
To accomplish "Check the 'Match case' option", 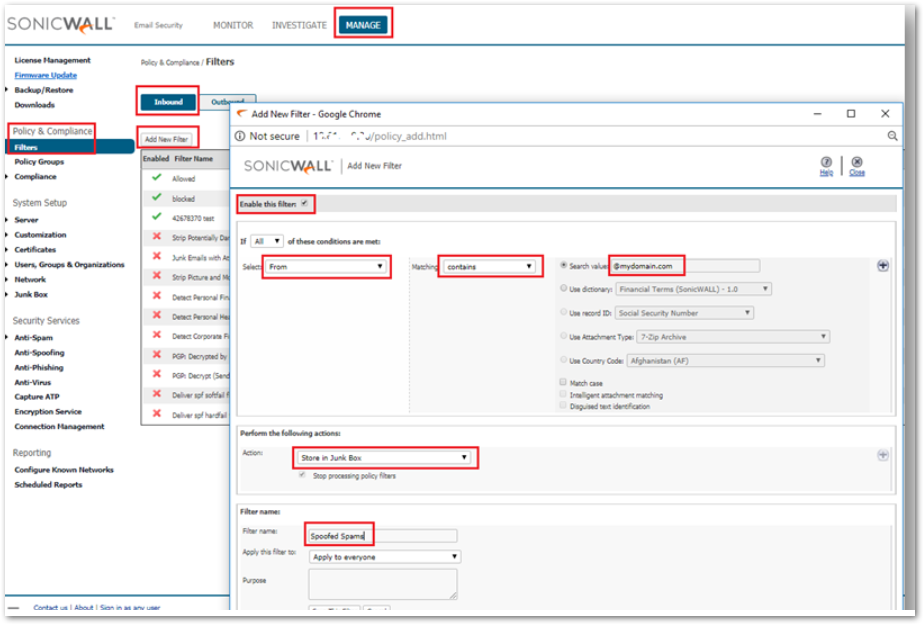I will click(x=563, y=382).
